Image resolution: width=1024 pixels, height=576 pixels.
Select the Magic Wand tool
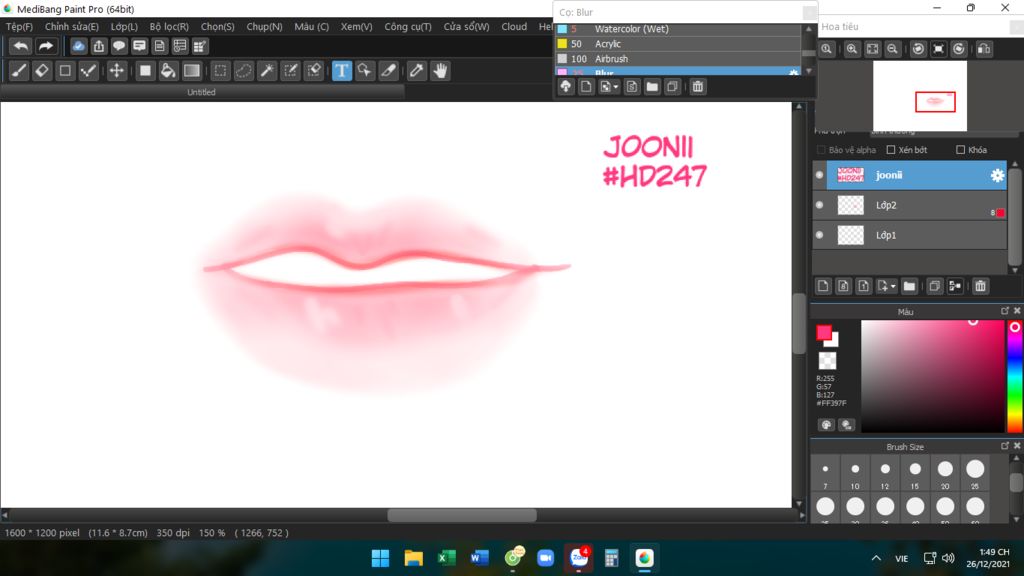pos(267,71)
